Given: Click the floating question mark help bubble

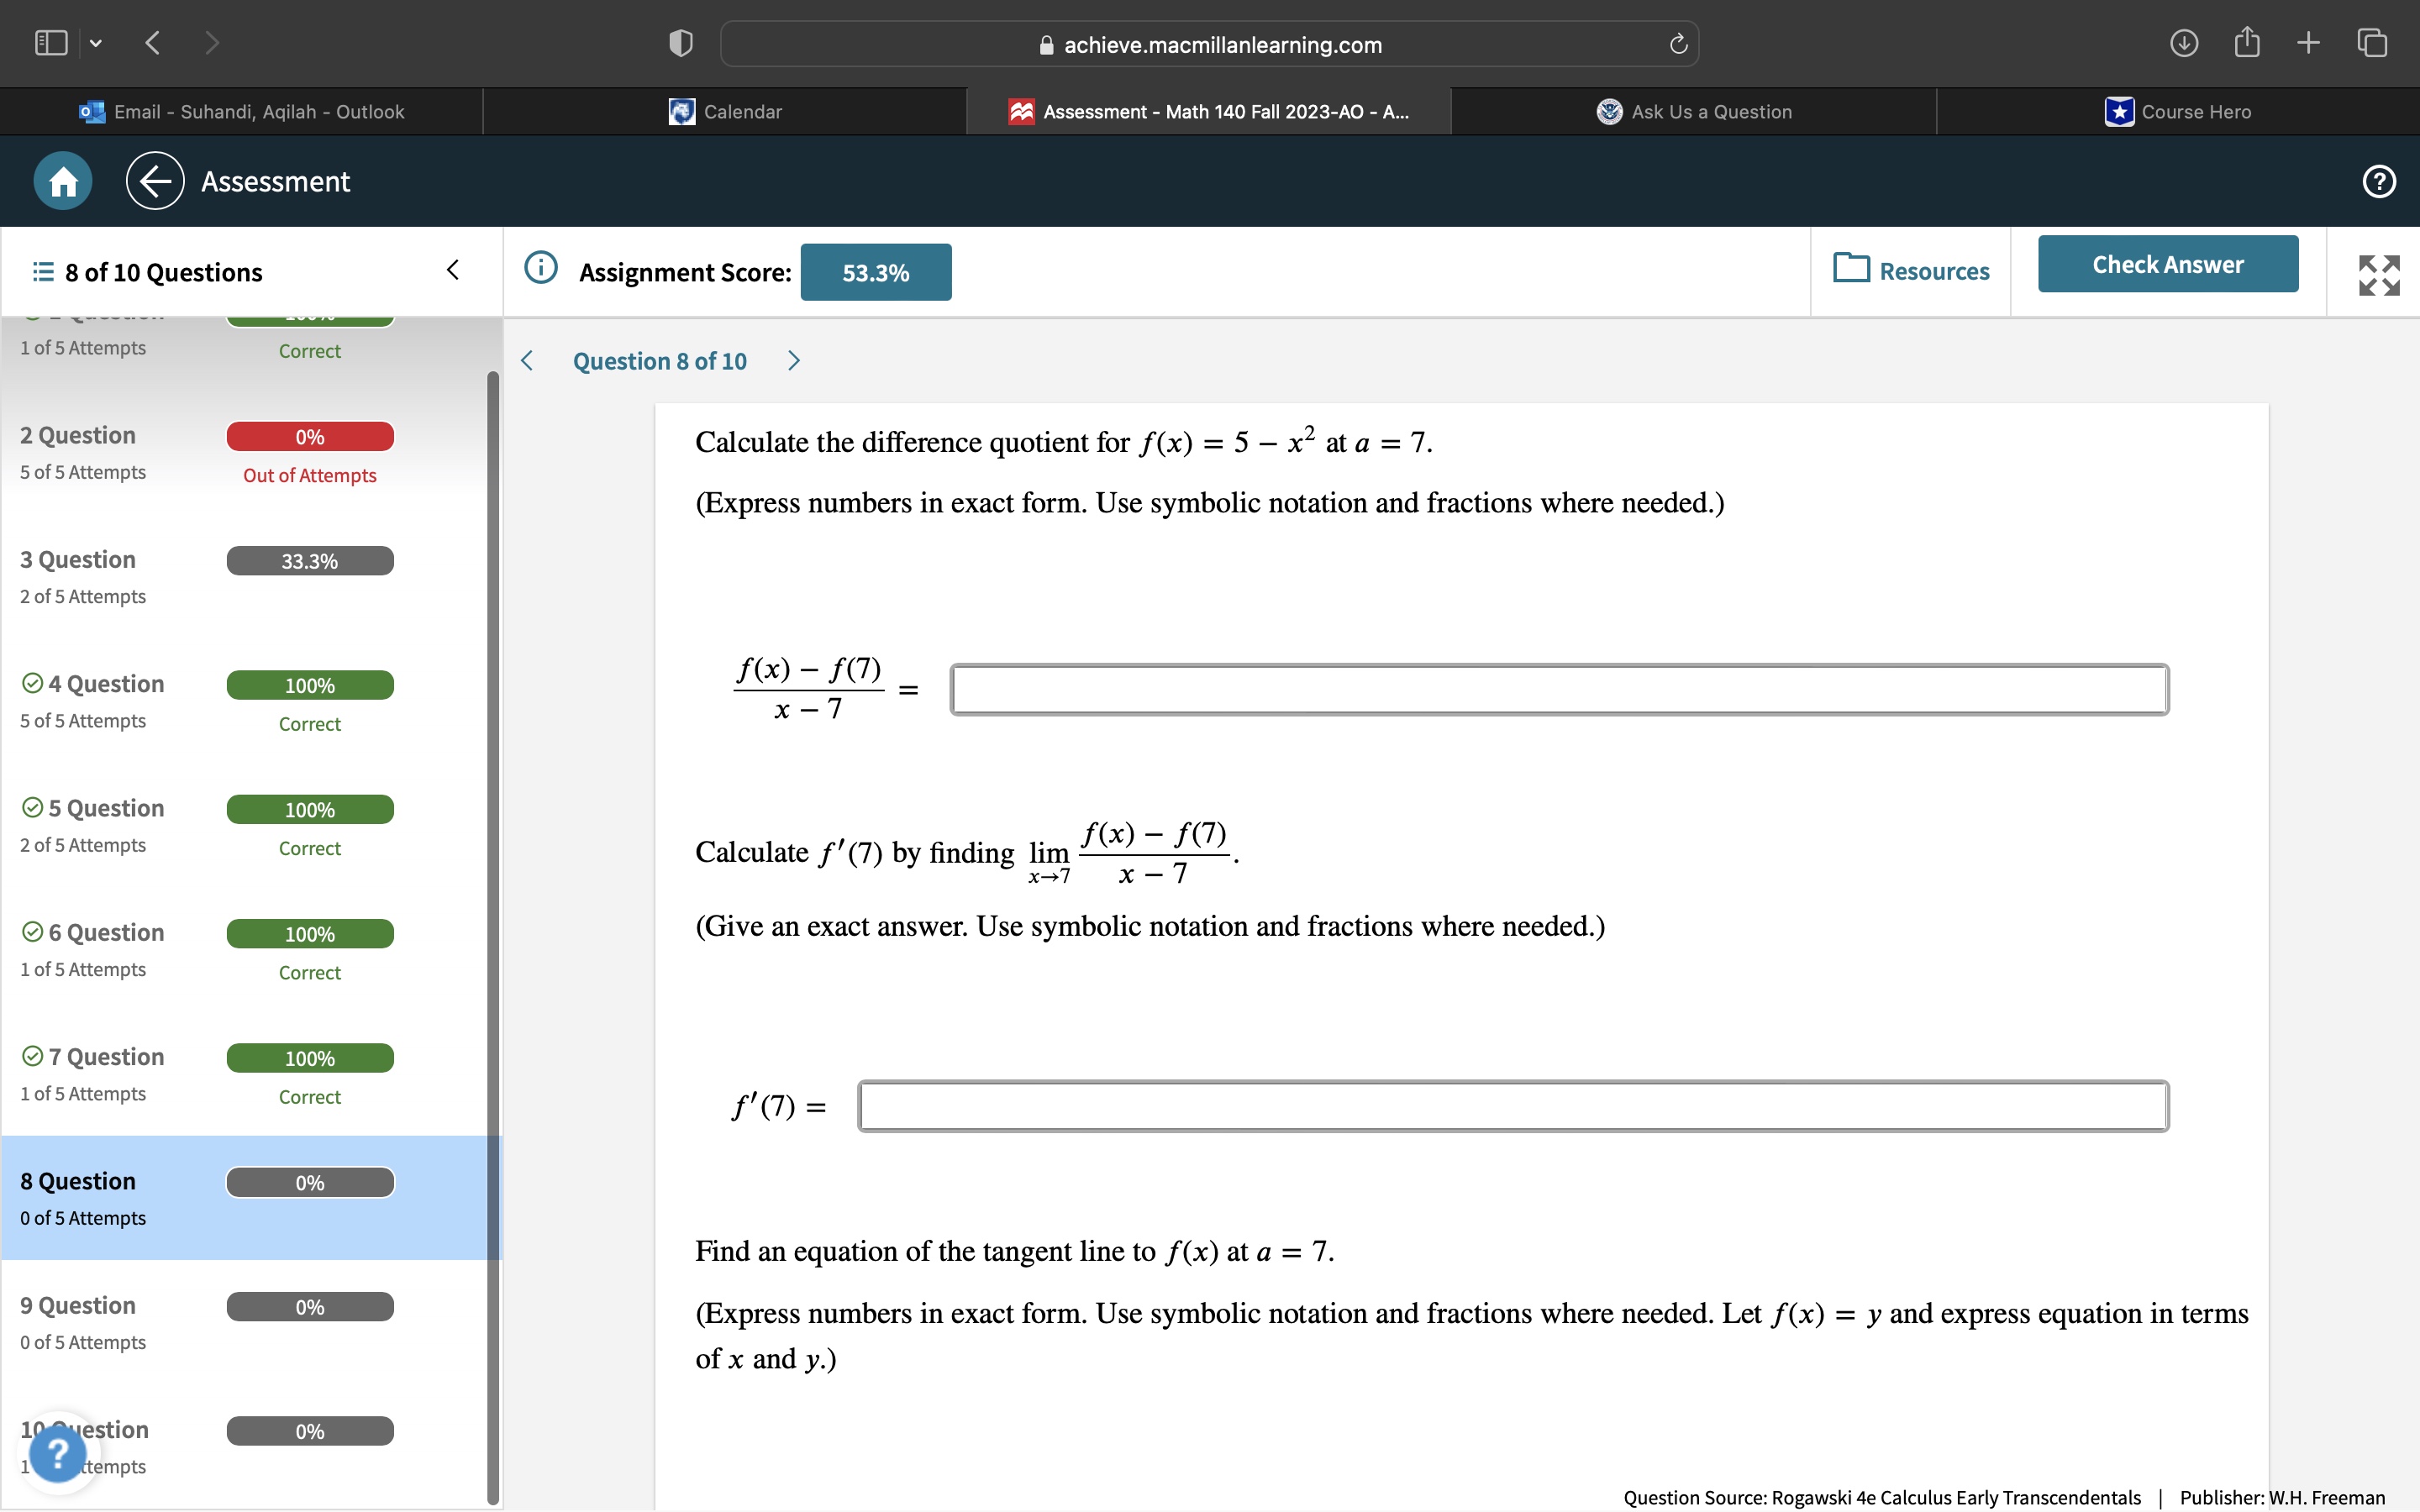Looking at the screenshot, I should click(x=57, y=1452).
